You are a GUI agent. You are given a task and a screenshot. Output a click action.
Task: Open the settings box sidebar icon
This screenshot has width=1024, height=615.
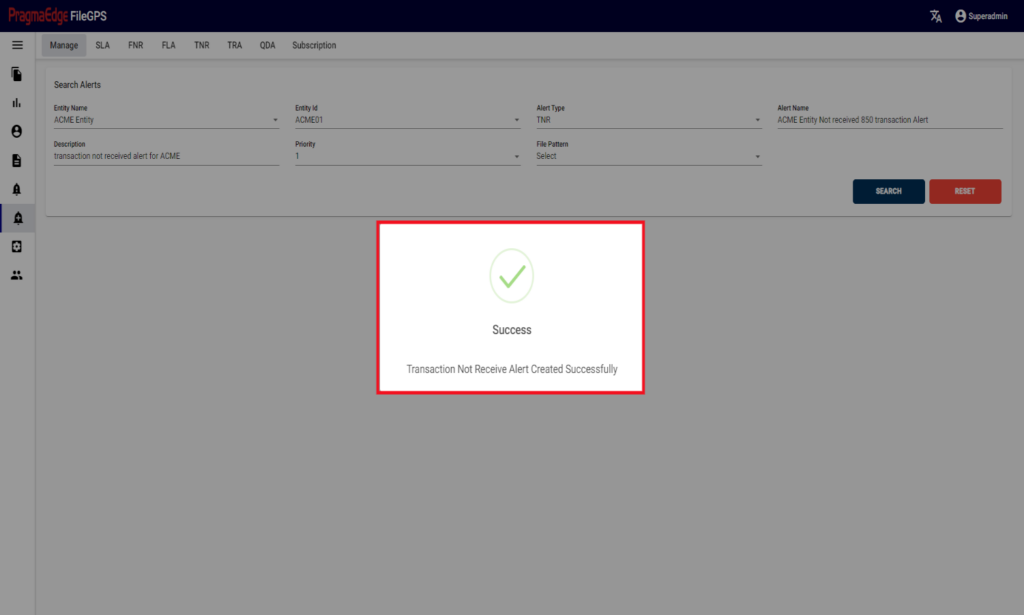pyautogui.click(x=17, y=246)
